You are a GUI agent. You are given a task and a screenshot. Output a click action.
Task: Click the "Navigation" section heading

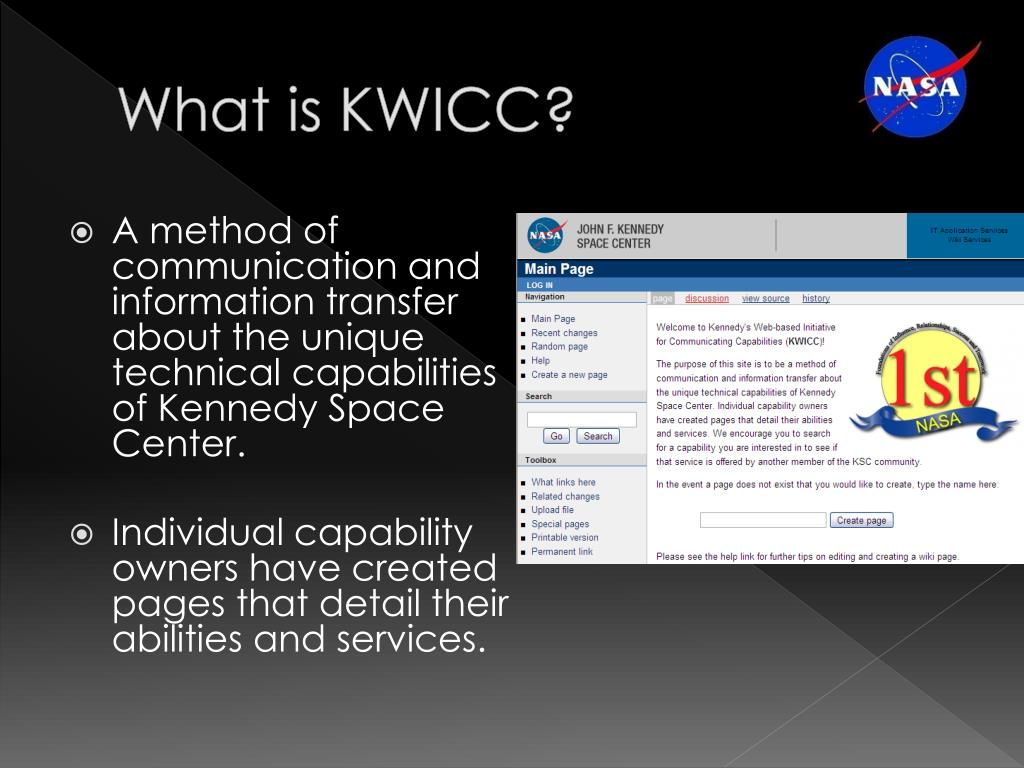point(545,297)
